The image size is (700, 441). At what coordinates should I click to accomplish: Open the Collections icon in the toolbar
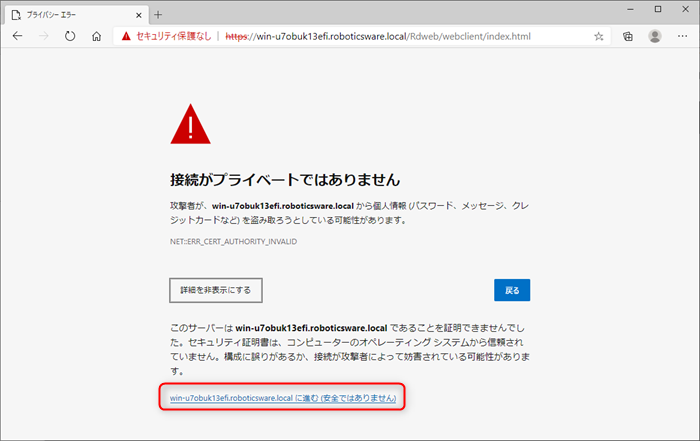click(628, 37)
